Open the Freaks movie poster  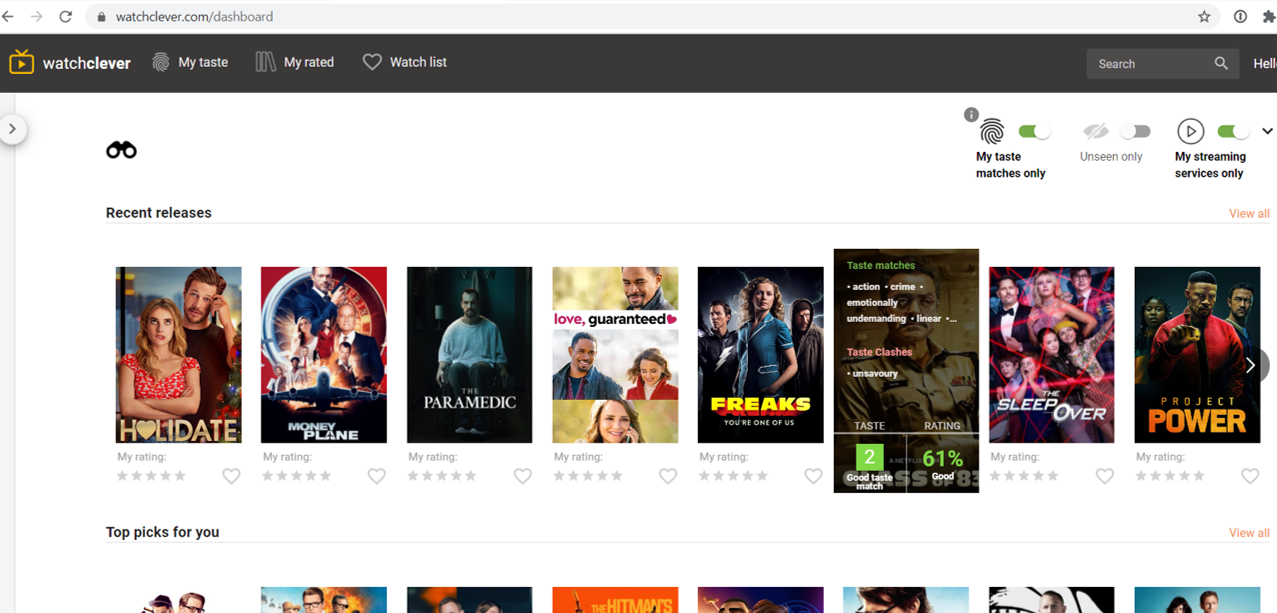(x=761, y=355)
